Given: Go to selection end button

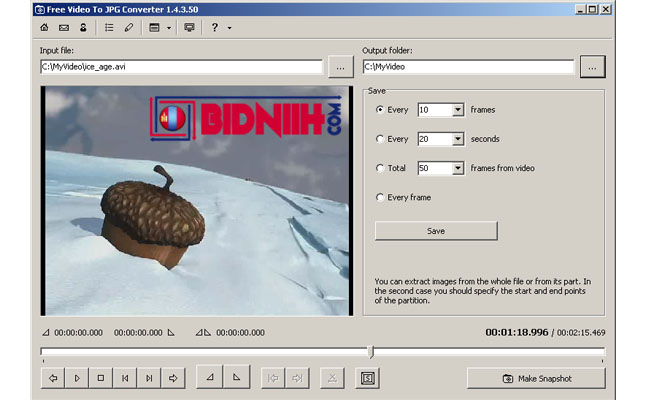Looking at the screenshot, I should click(x=297, y=378).
